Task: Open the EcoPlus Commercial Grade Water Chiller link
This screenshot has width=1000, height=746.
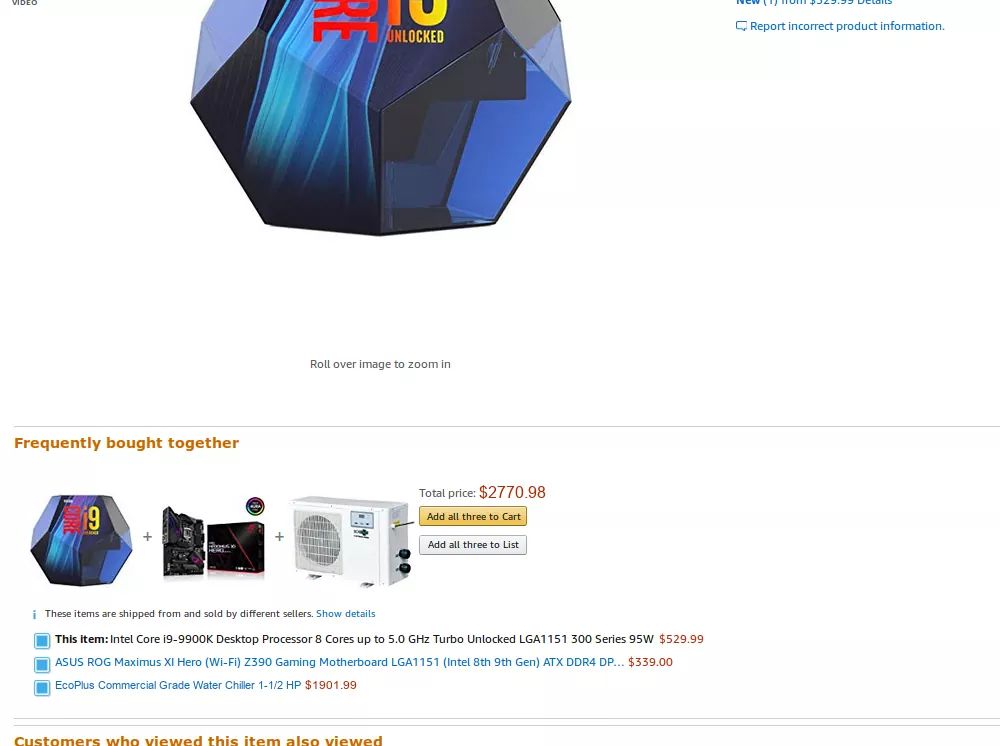Action: click(x=178, y=685)
